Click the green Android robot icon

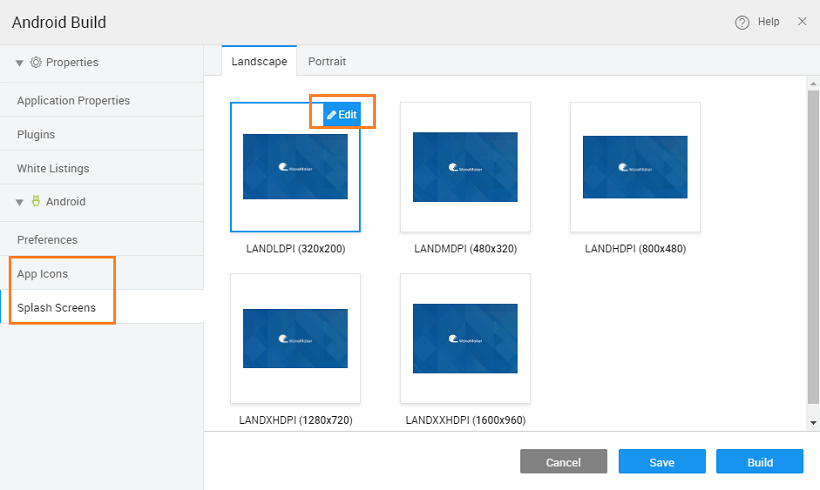36,201
